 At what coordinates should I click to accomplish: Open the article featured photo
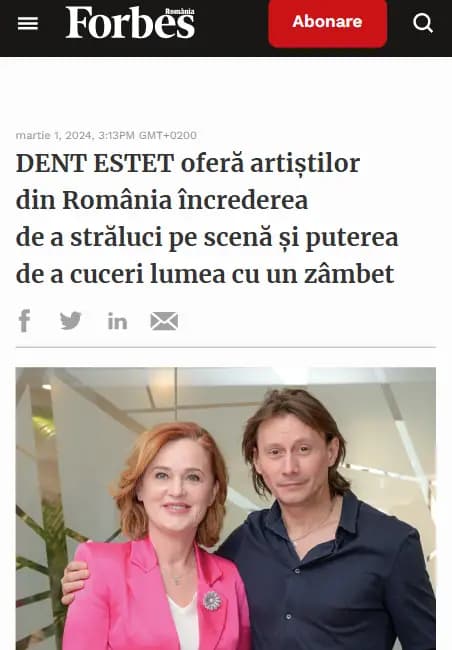226,509
